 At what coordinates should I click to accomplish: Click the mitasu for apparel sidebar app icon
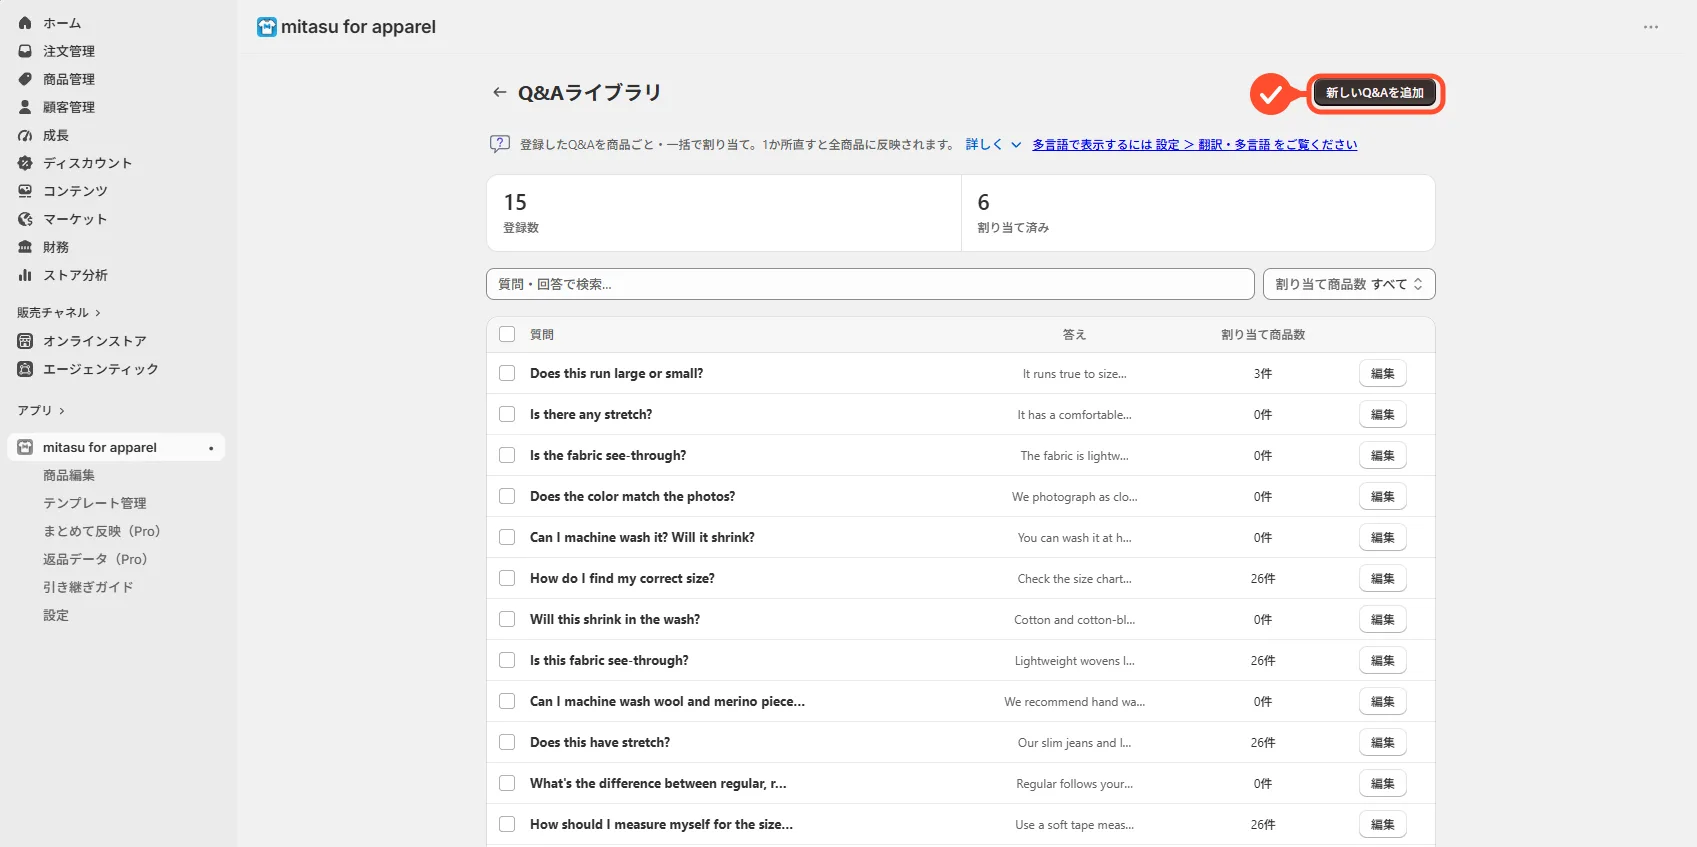[25, 447]
